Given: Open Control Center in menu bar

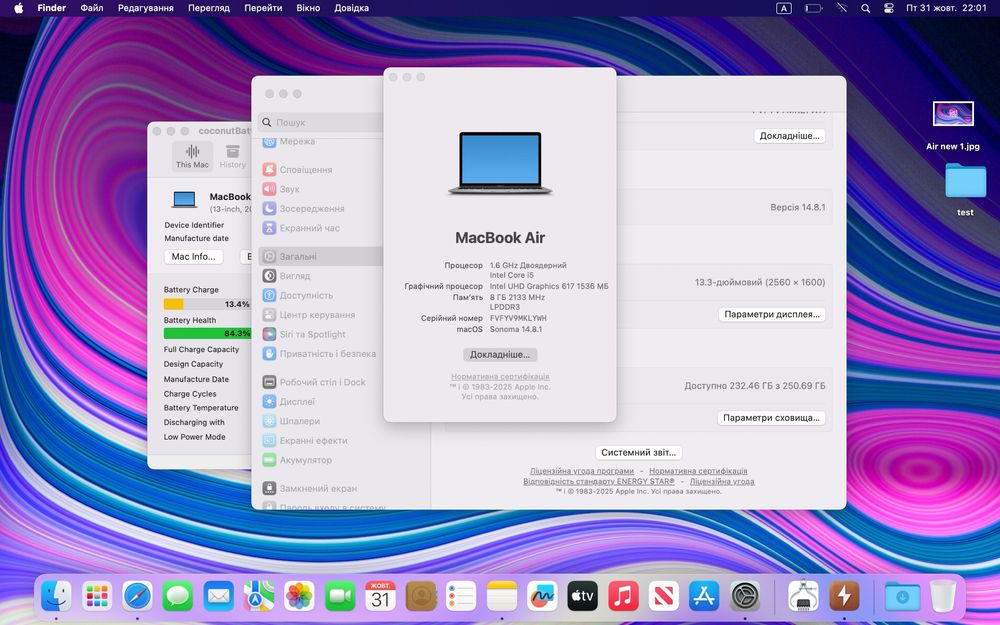Looking at the screenshot, I should coord(888,8).
